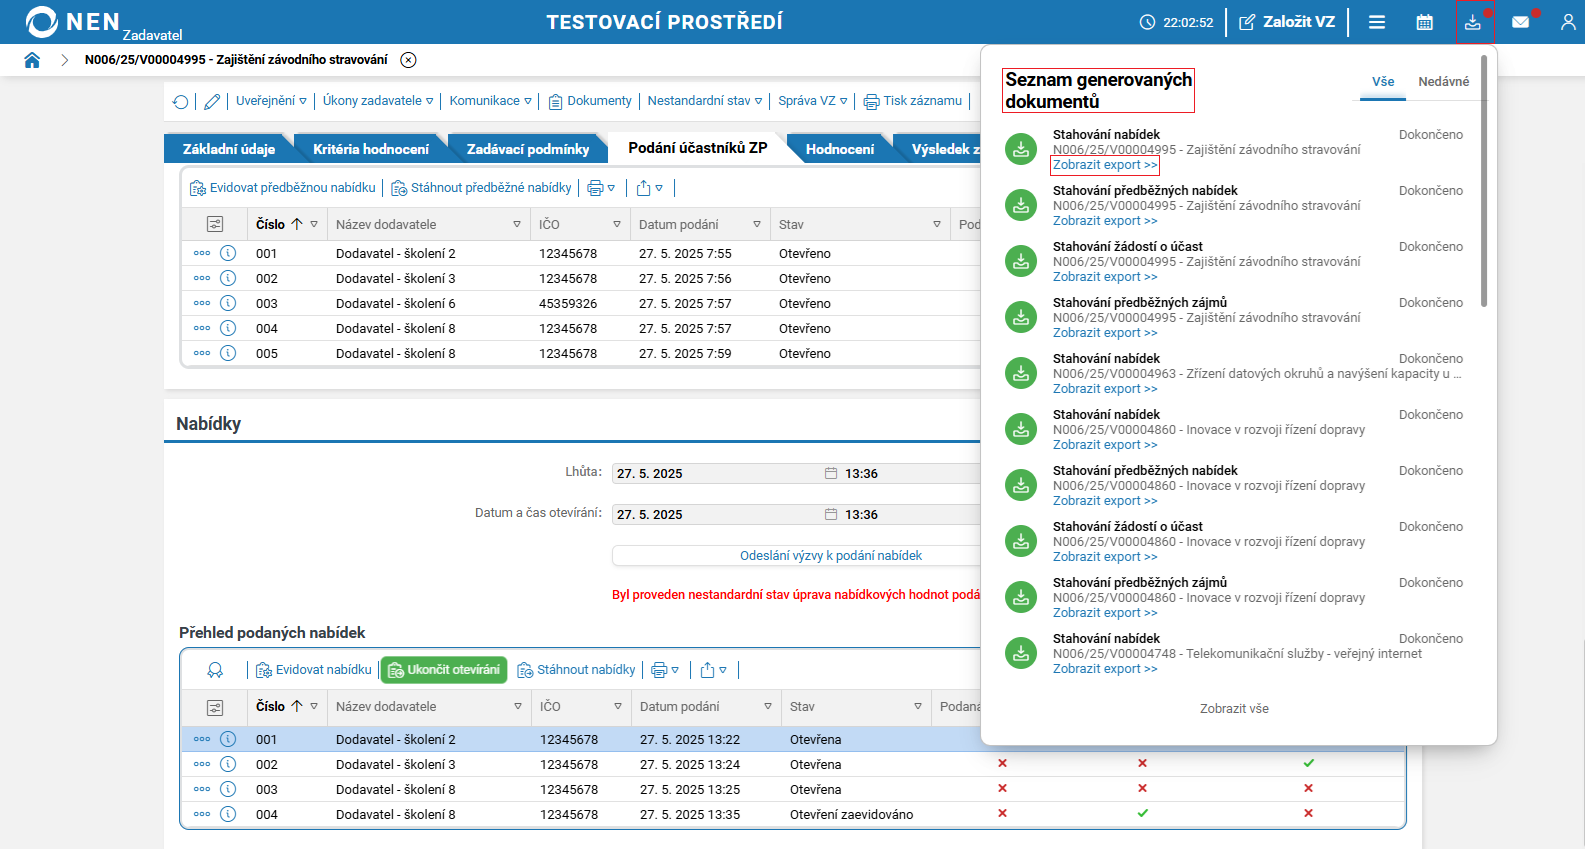1585x849 pixels.
Task: Close the N006/25/V00004995 breadcrumb tab
Action: 408,60
